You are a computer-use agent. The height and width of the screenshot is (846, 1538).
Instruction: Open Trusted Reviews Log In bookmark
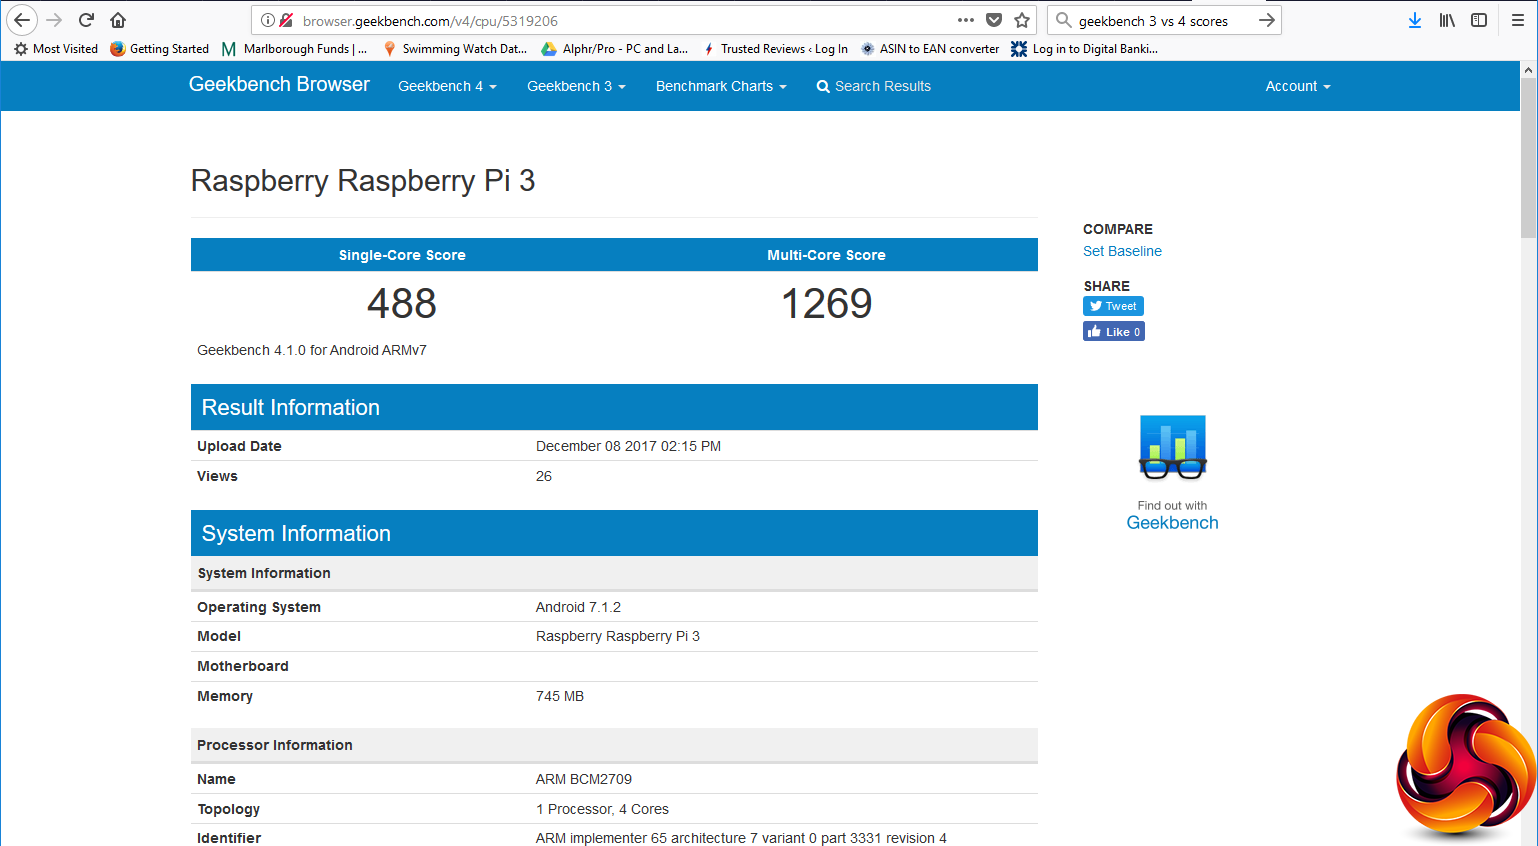click(x=776, y=49)
